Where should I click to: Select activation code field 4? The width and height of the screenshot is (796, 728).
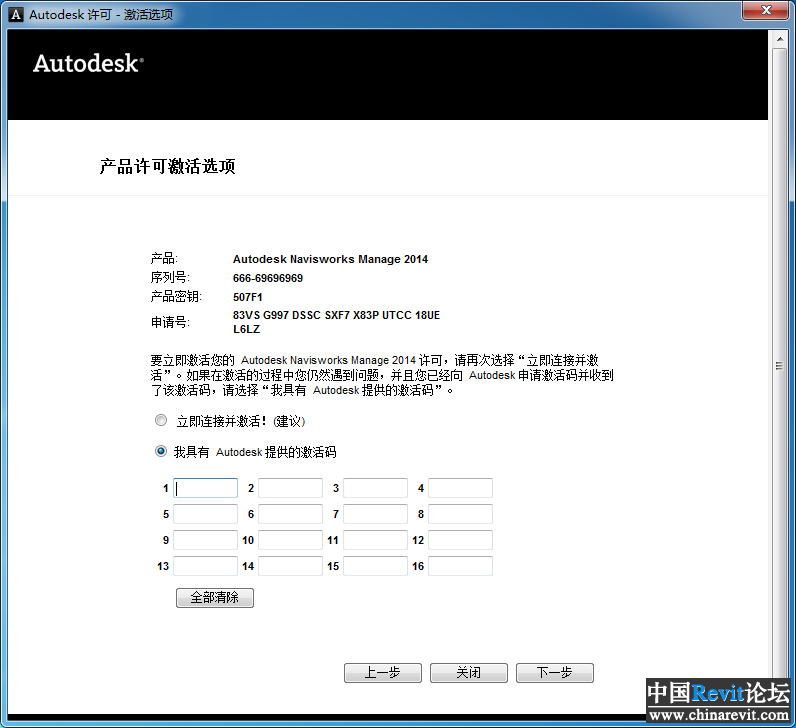point(460,488)
